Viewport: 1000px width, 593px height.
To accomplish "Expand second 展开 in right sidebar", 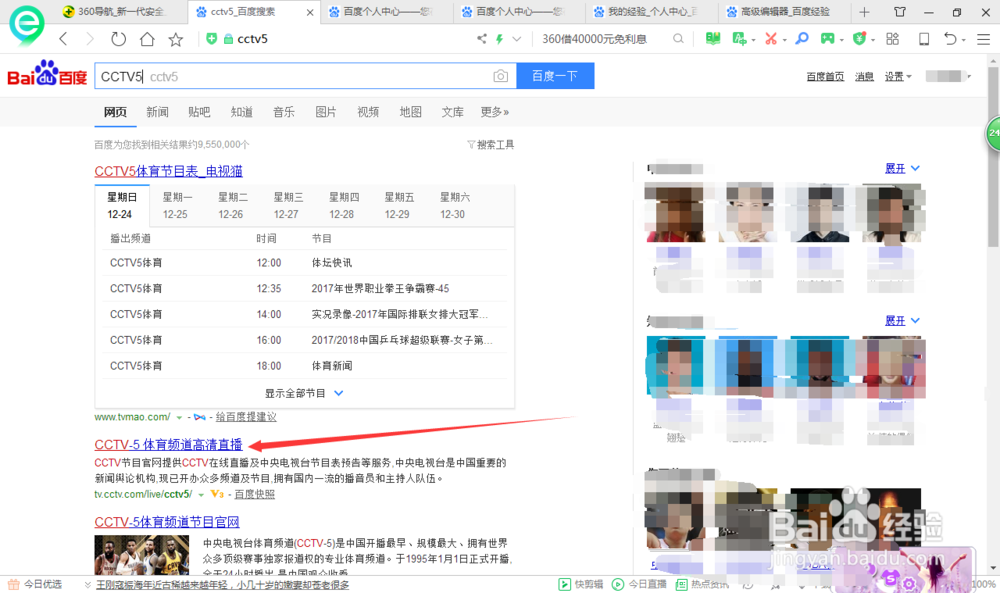I will (902, 321).
